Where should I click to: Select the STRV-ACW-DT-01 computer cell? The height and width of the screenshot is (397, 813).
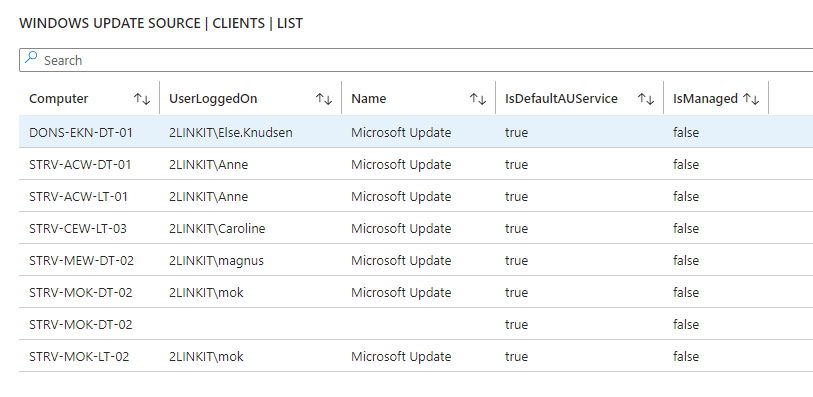pyautogui.click(x=80, y=165)
